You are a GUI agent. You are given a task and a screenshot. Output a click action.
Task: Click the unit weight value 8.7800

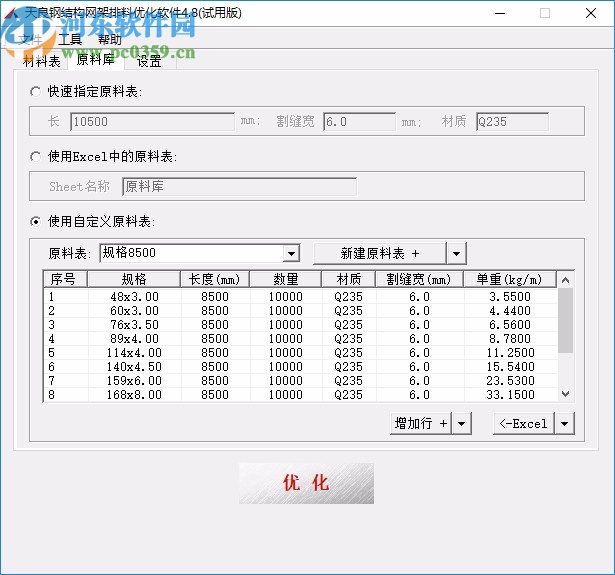[510, 338]
